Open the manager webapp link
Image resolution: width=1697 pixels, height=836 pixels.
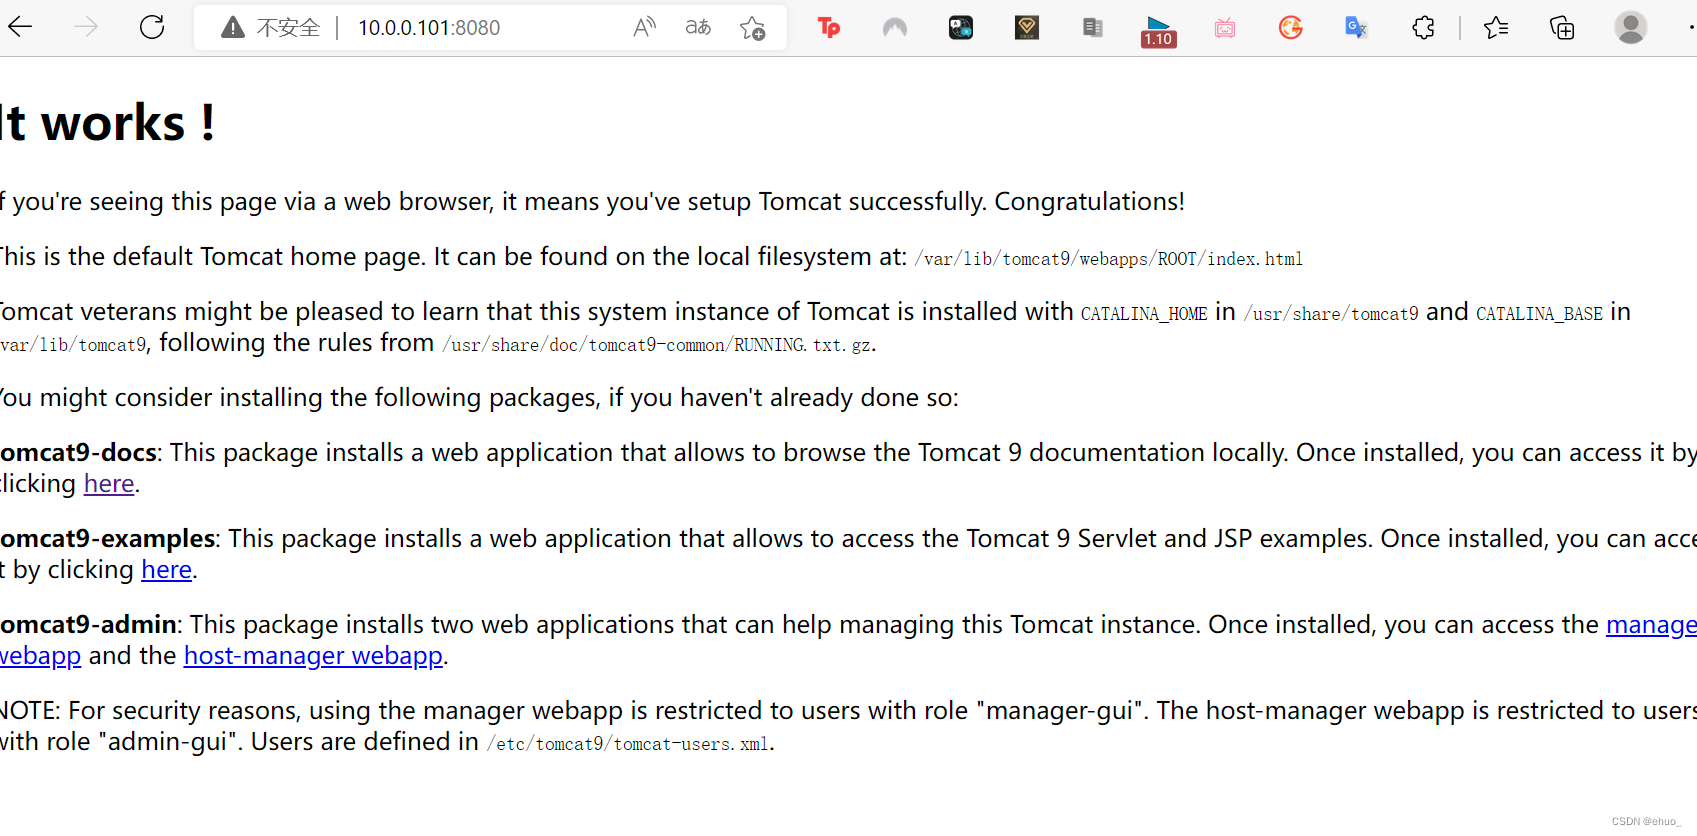click(x=1651, y=625)
